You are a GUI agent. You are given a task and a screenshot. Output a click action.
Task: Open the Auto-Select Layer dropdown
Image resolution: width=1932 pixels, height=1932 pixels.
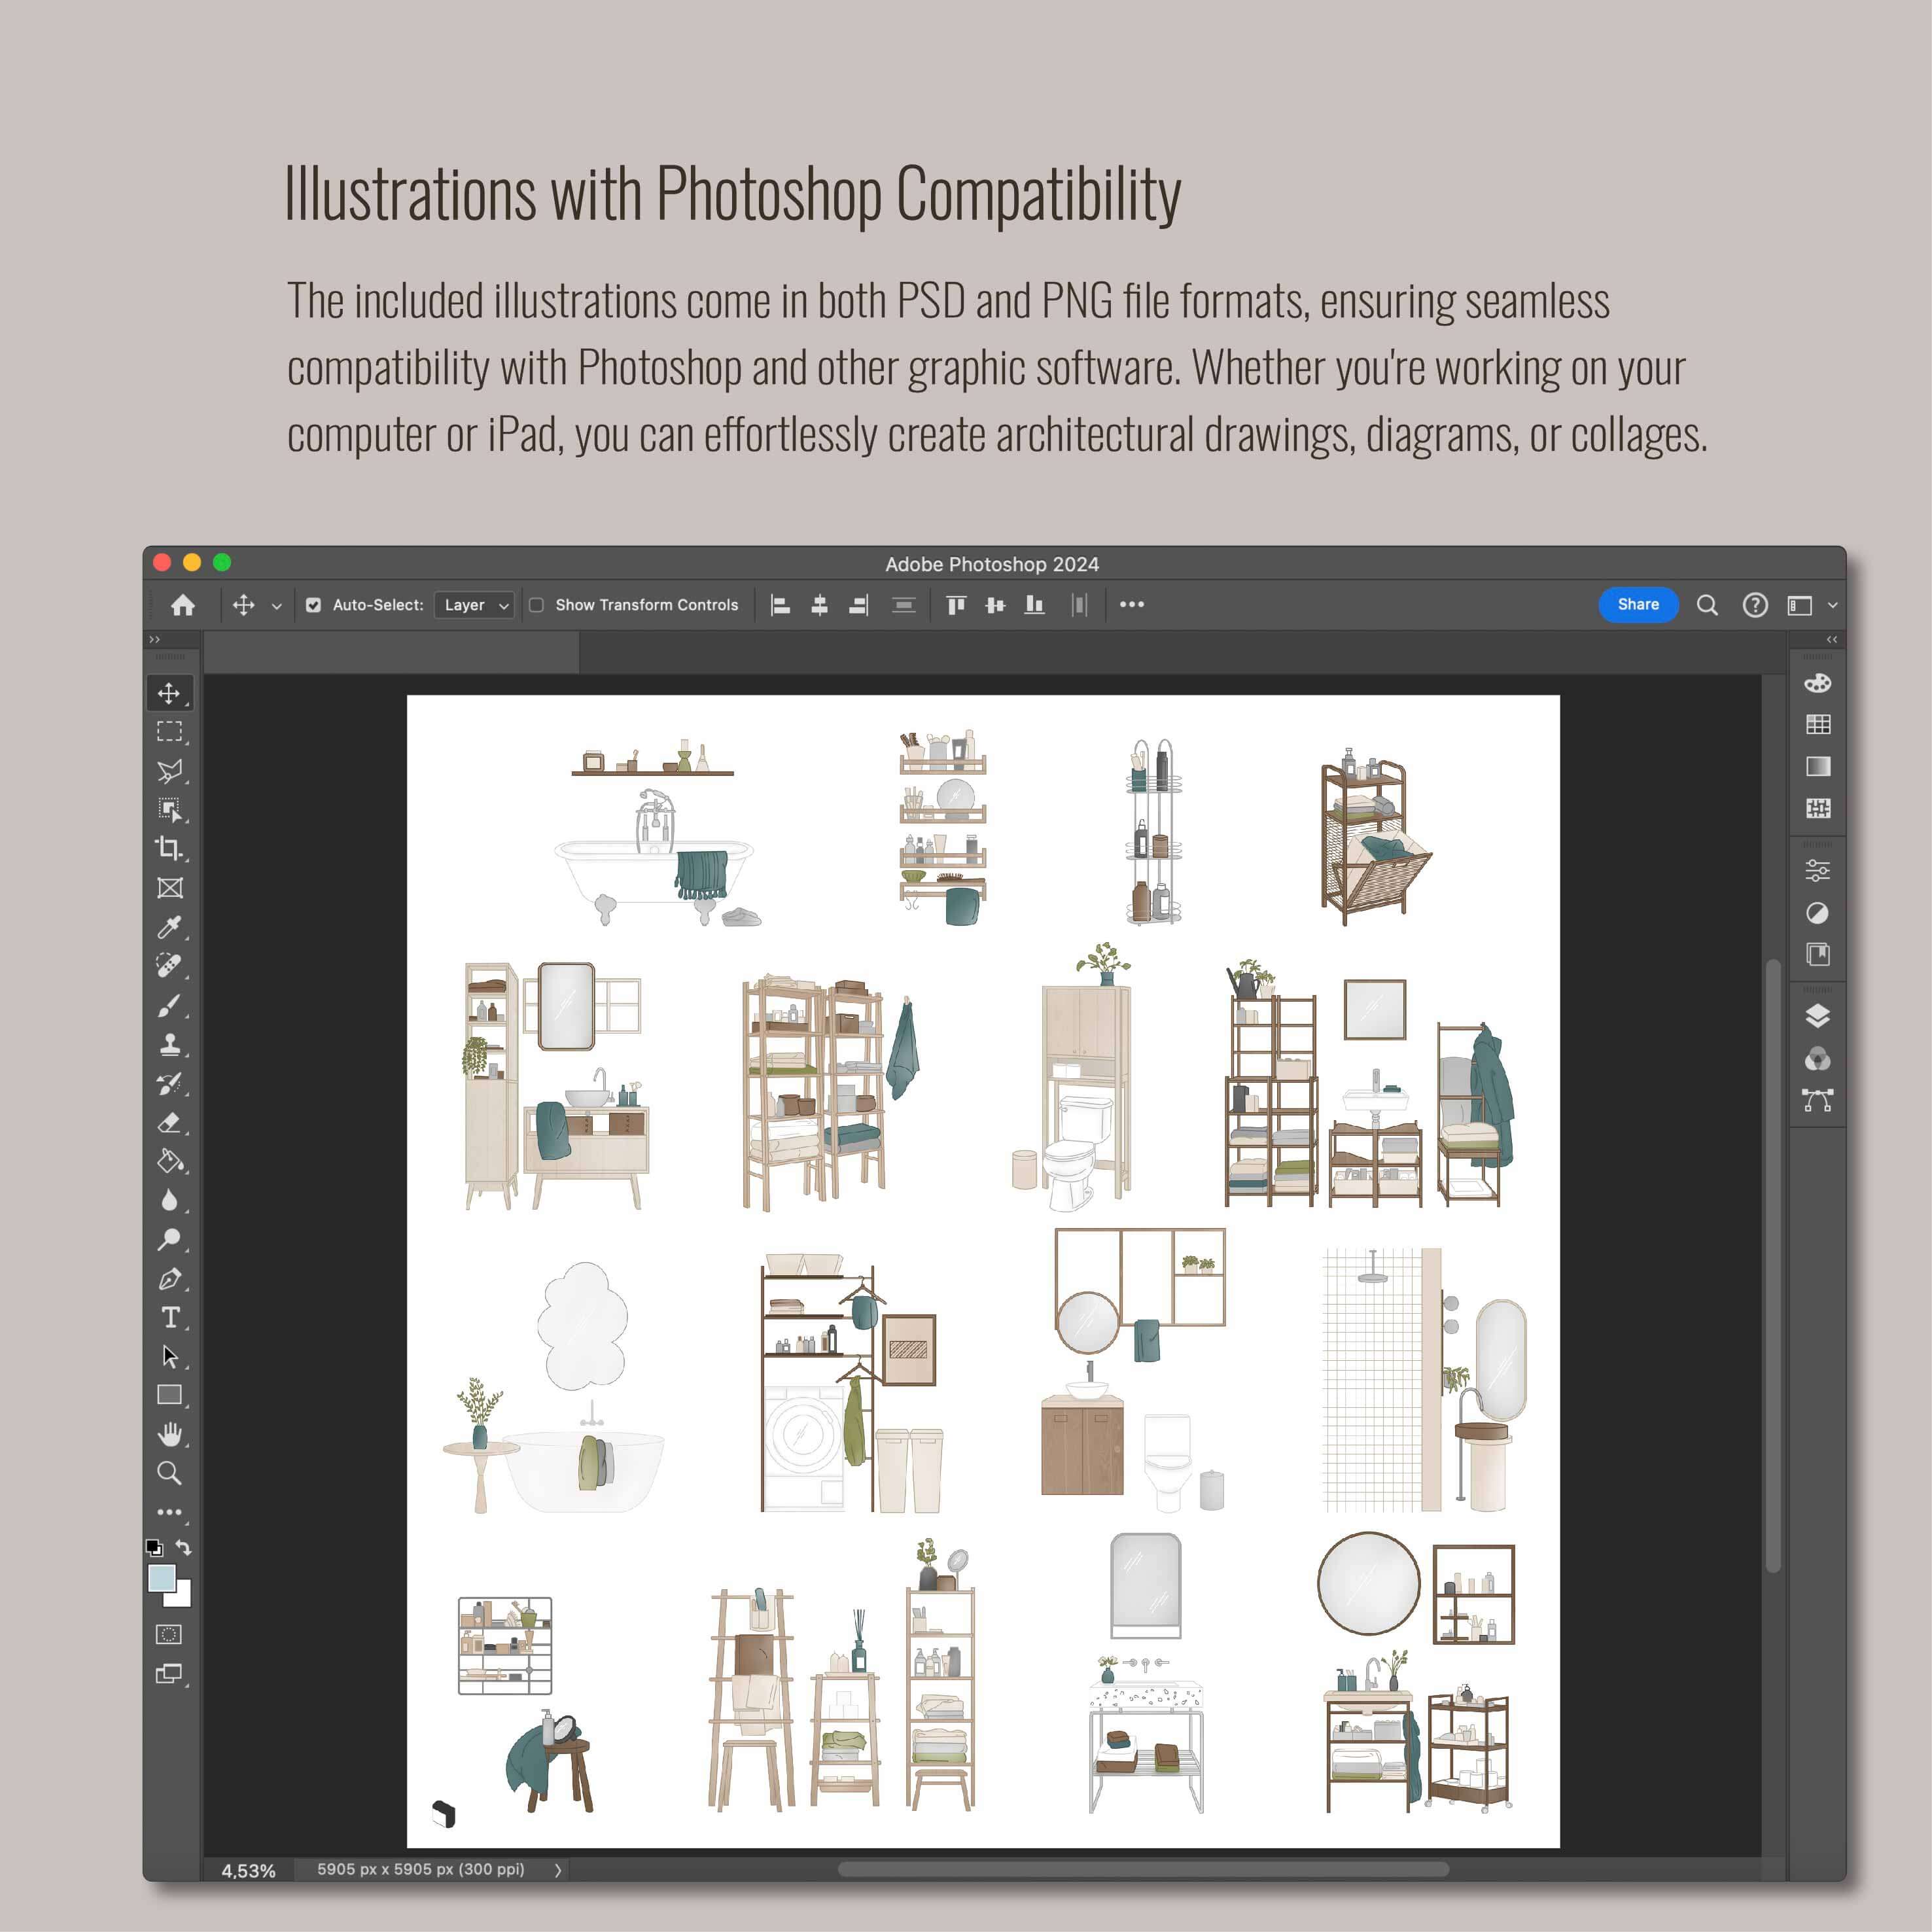click(x=475, y=605)
